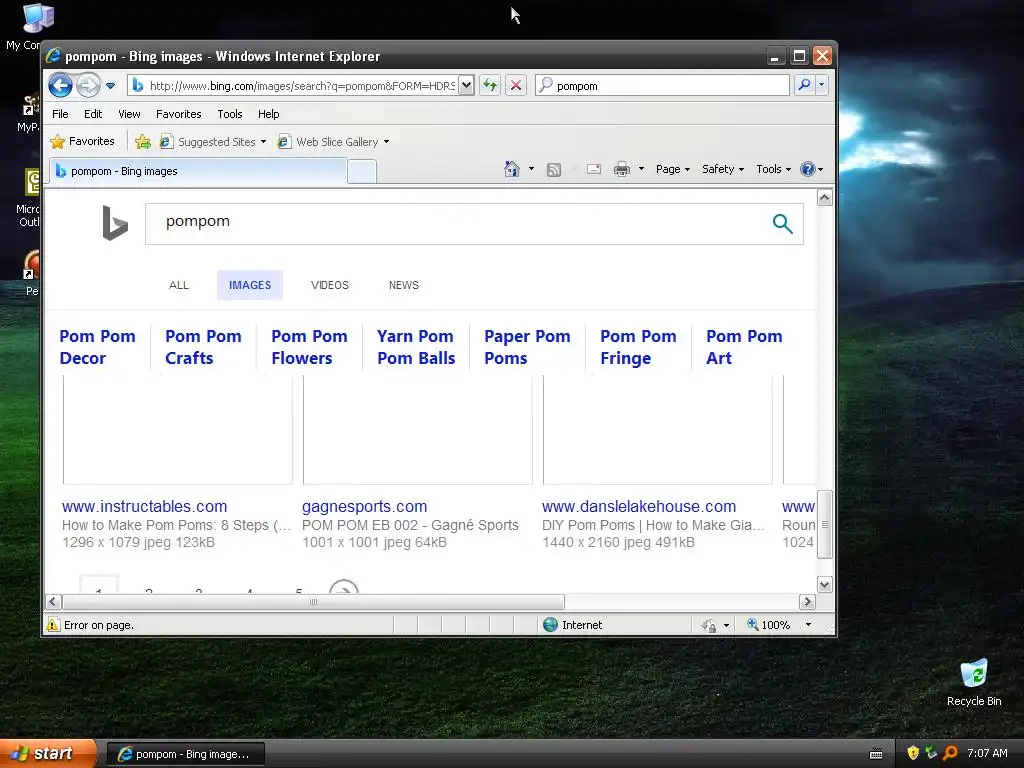The width and height of the screenshot is (1024, 768).
Task: Click the Print icon
Action: (x=622, y=169)
